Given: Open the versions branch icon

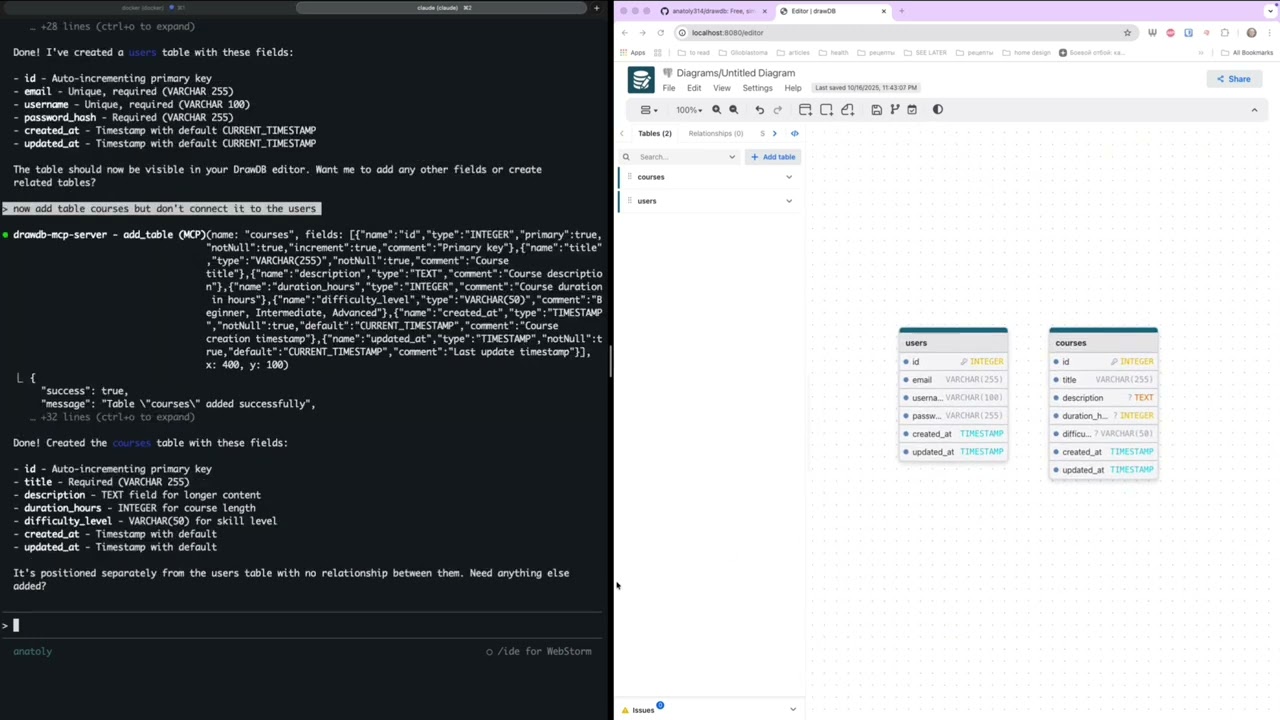Looking at the screenshot, I should click(894, 110).
